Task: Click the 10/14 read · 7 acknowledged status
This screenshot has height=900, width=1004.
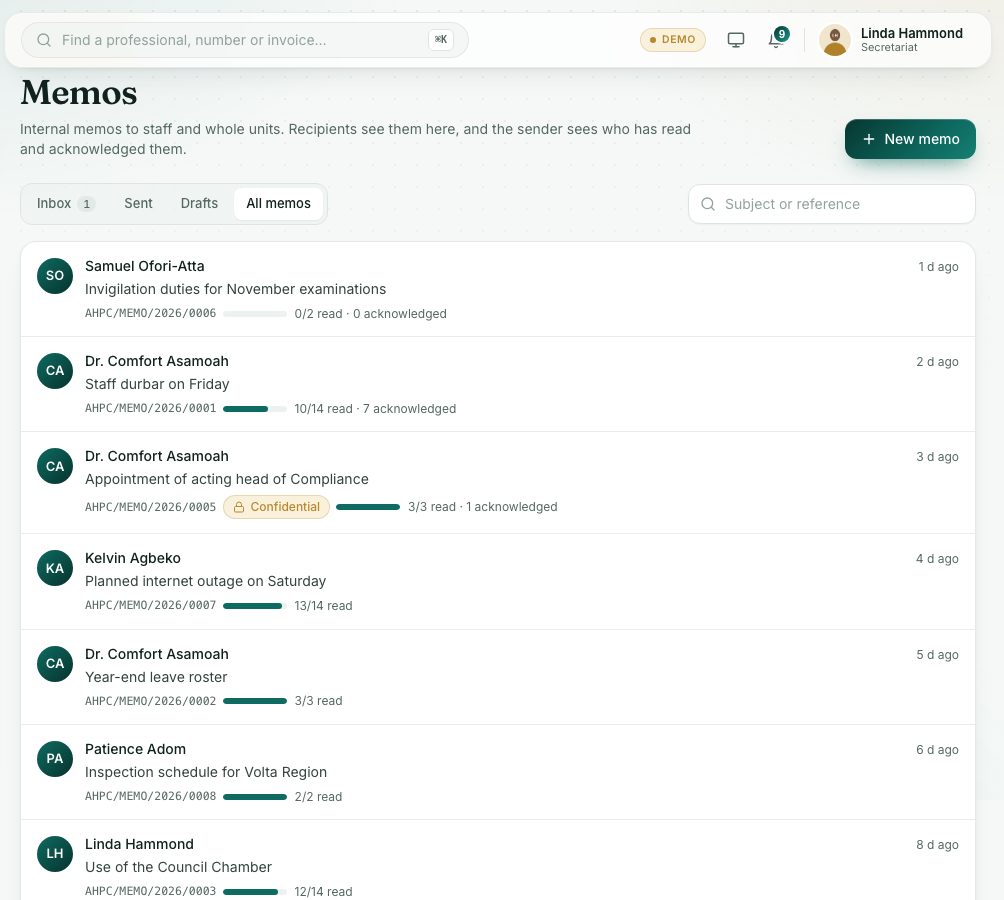Action: click(375, 409)
